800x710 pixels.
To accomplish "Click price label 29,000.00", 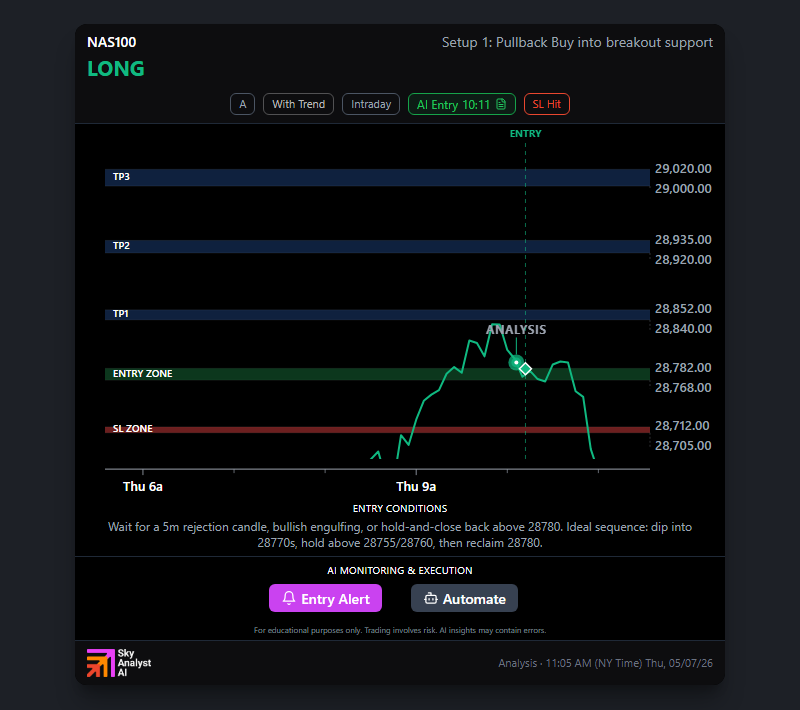I will pos(683,189).
